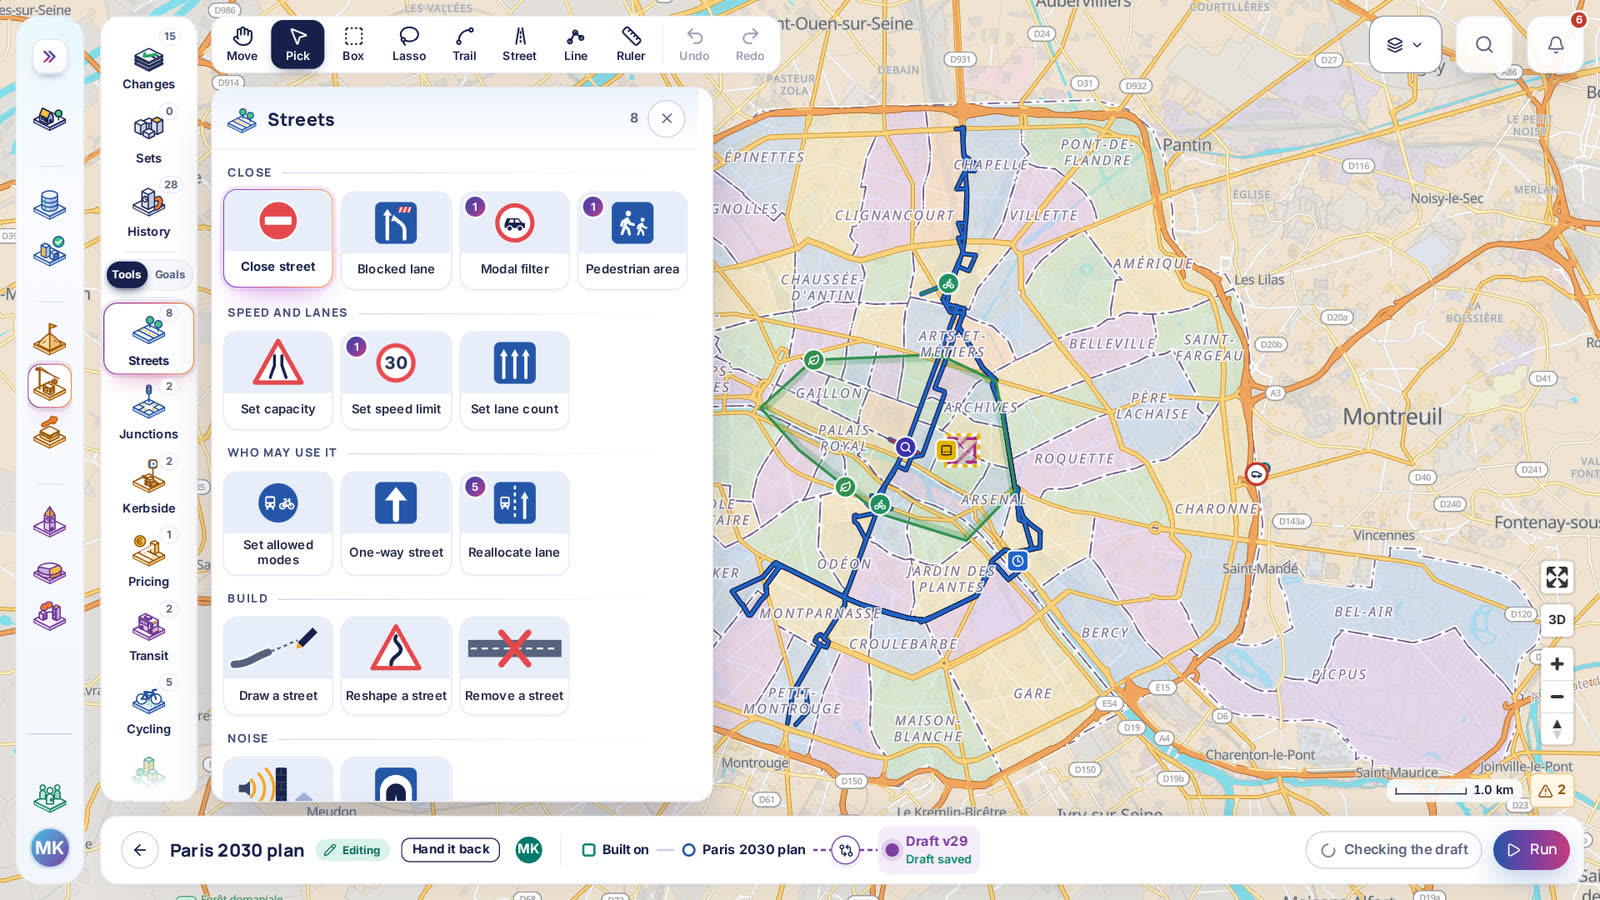Screen dimensions: 1600x900
Task: Open the Junctions tool group
Action: point(149,411)
